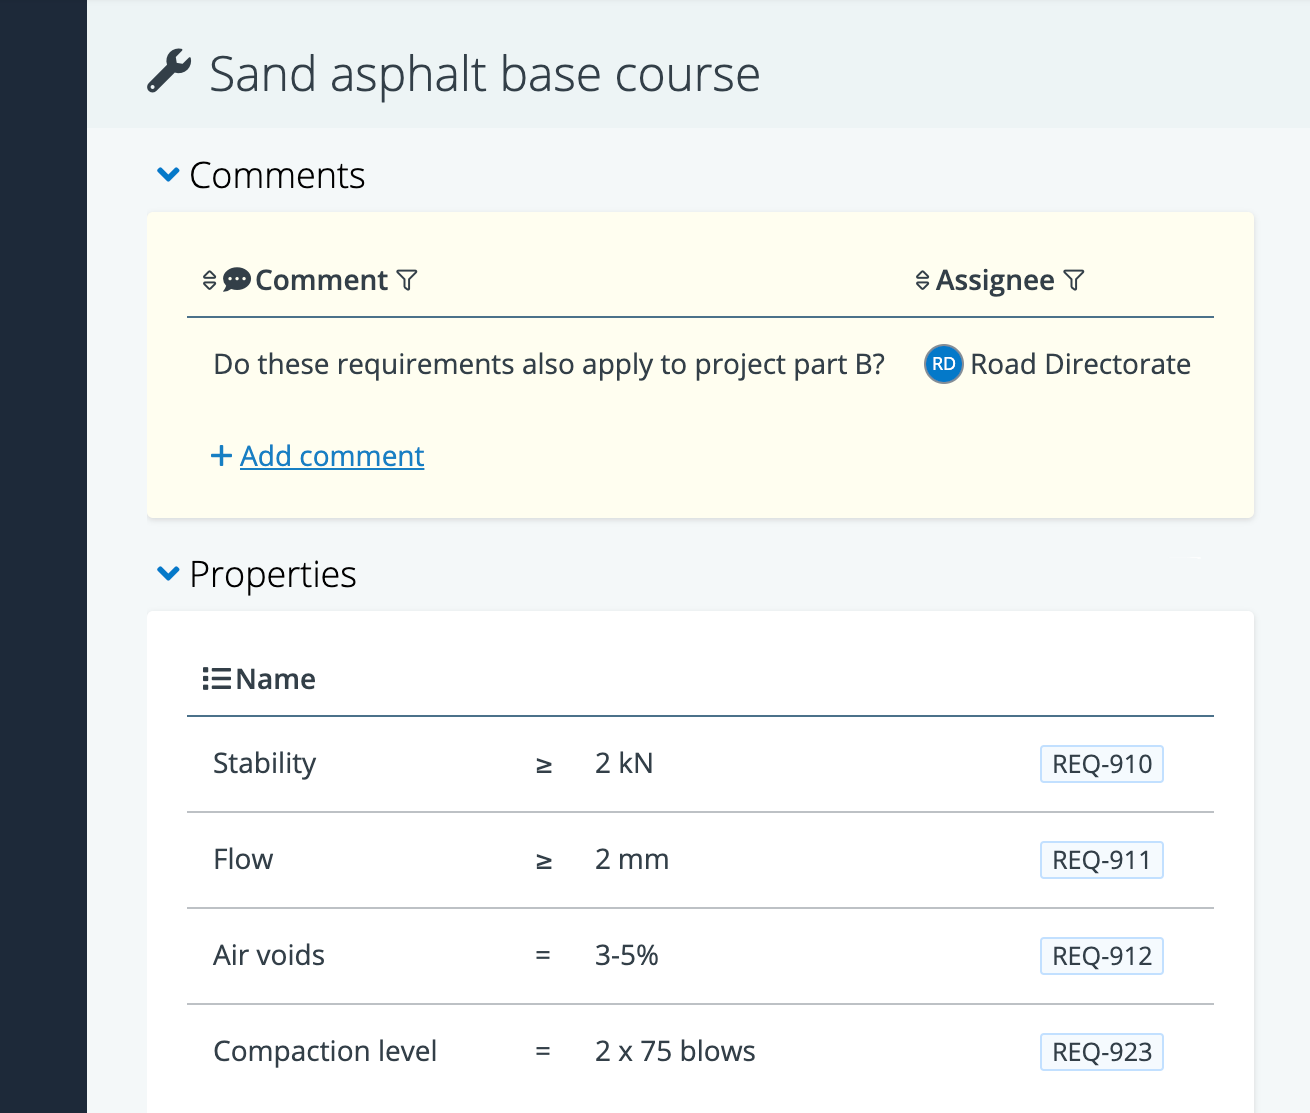Open the Assignee column filter
This screenshot has height=1113, width=1310.
click(1074, 281)
